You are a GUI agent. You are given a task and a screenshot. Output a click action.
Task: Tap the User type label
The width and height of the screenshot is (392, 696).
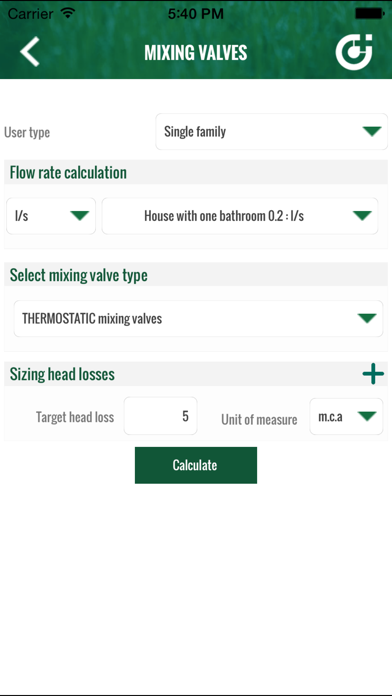click(x=27, y=132)
